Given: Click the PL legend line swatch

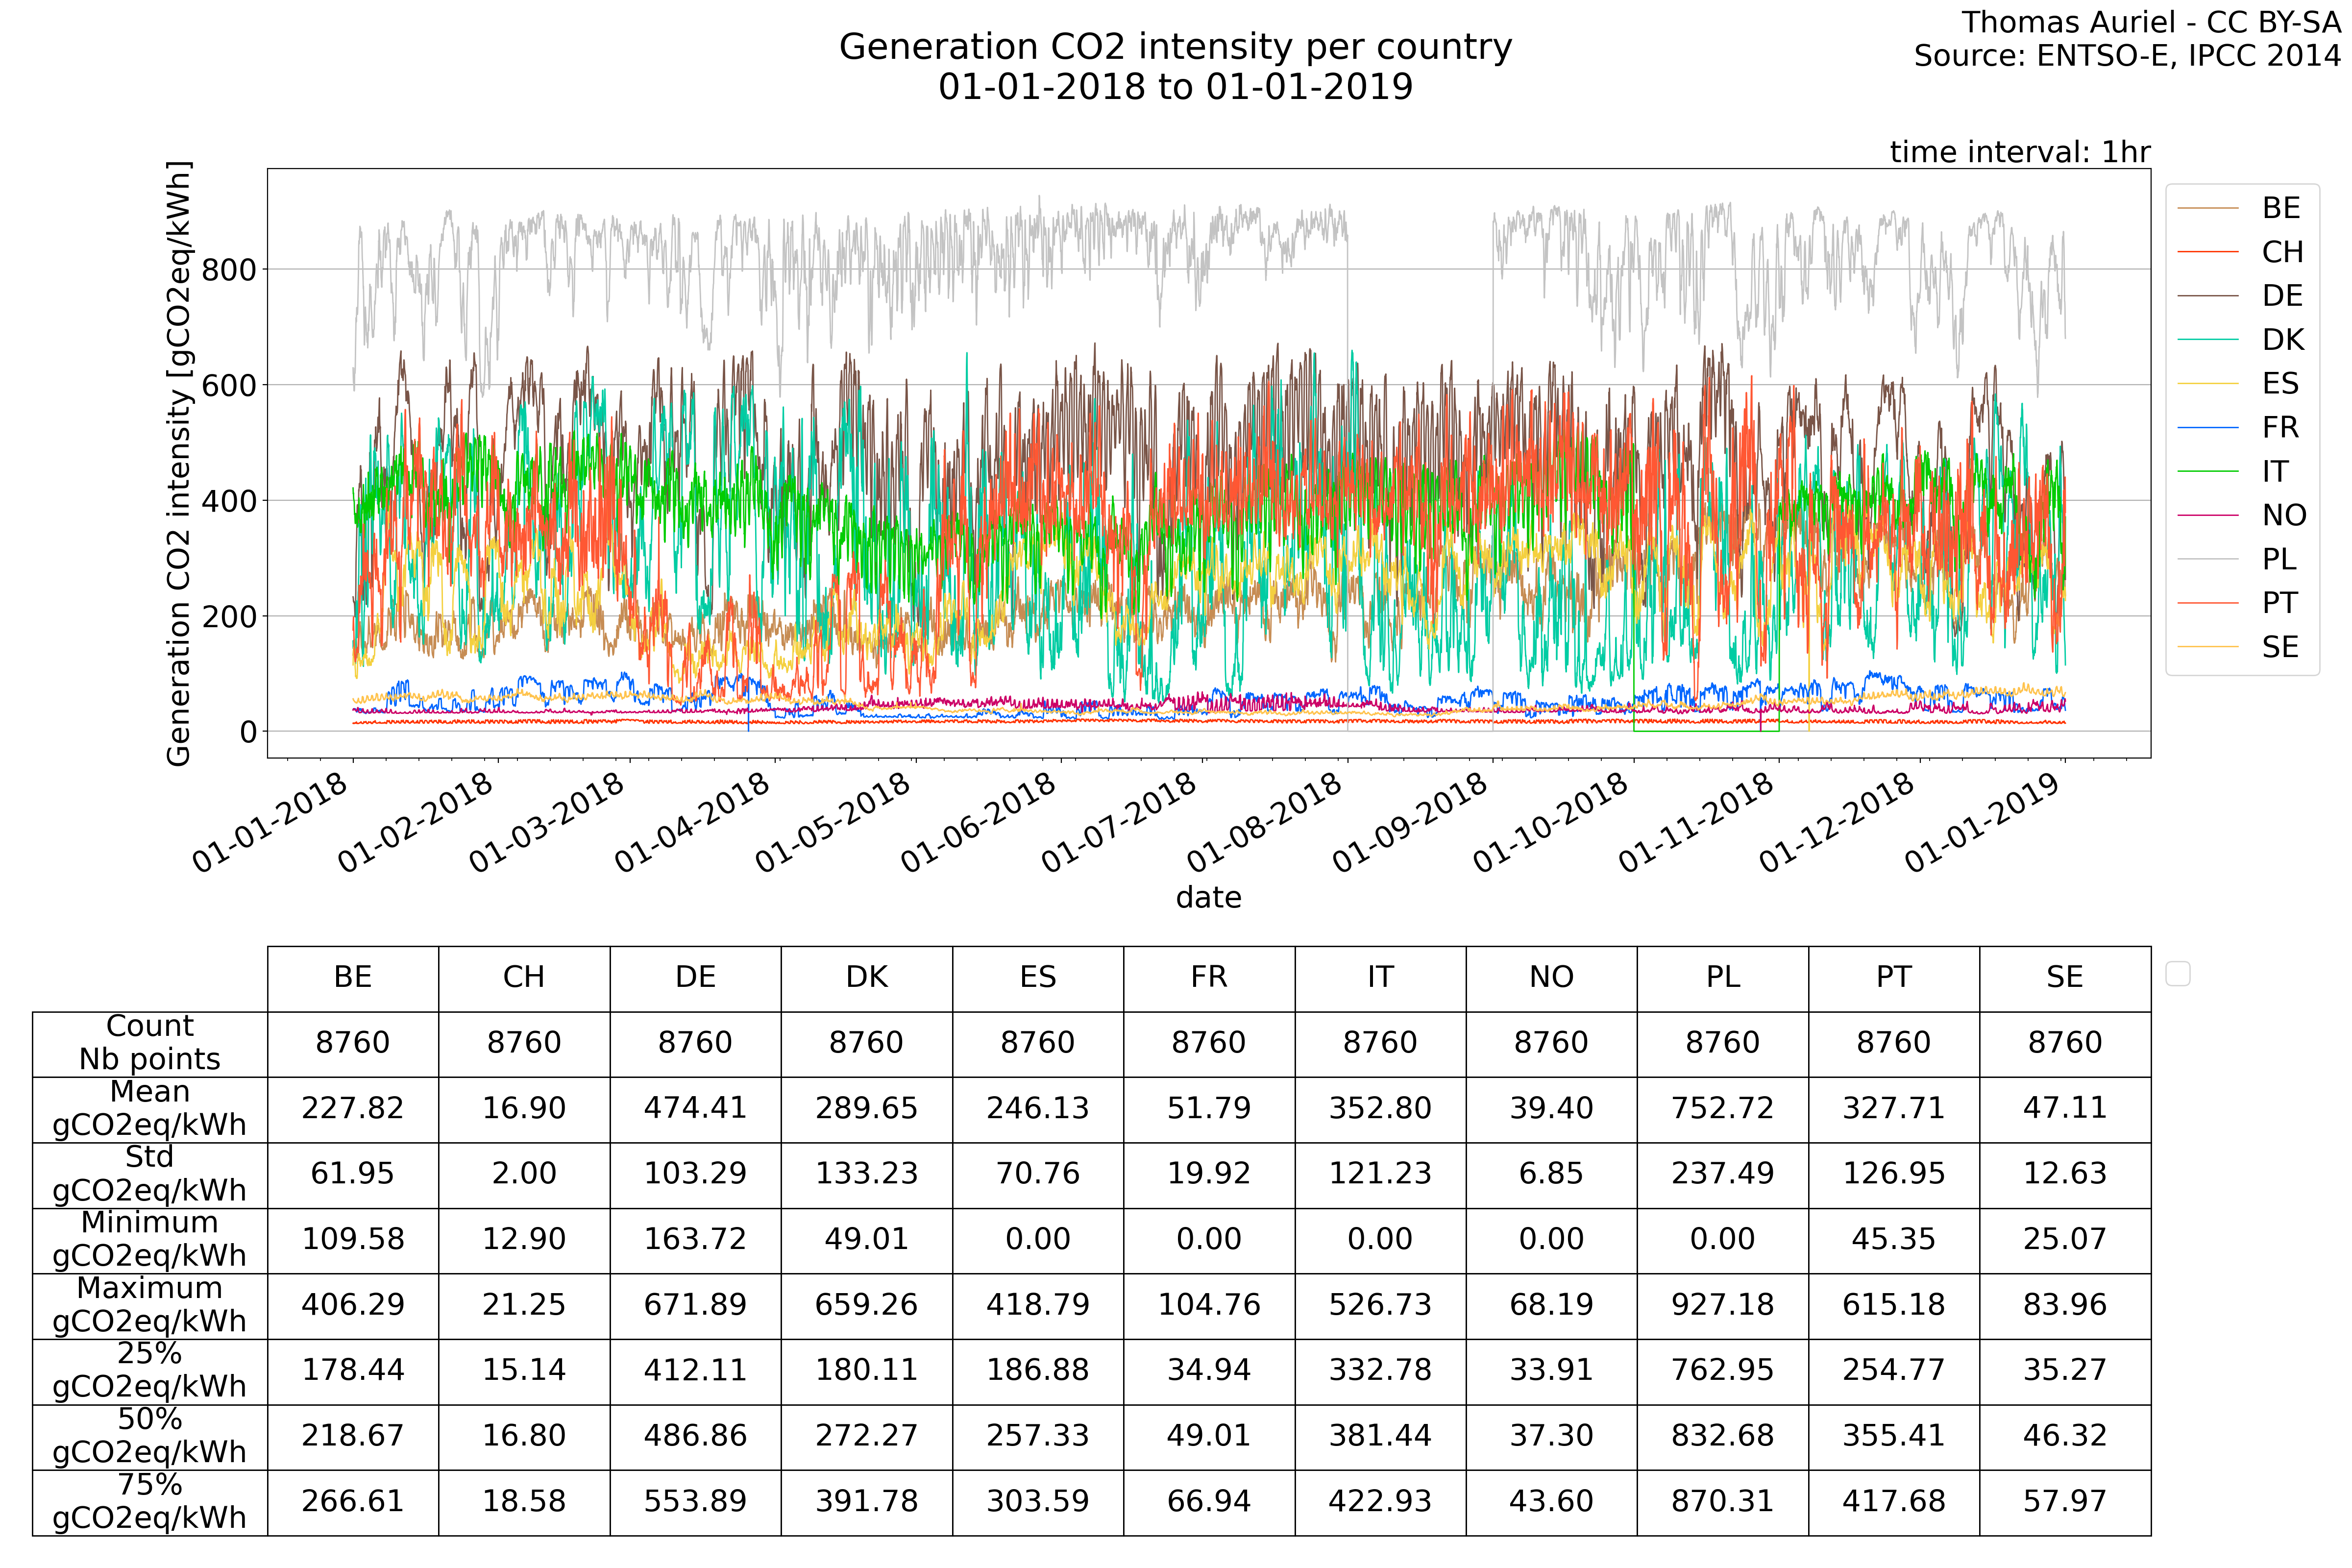Looking at the screenshot, I should click(2207, 560).
